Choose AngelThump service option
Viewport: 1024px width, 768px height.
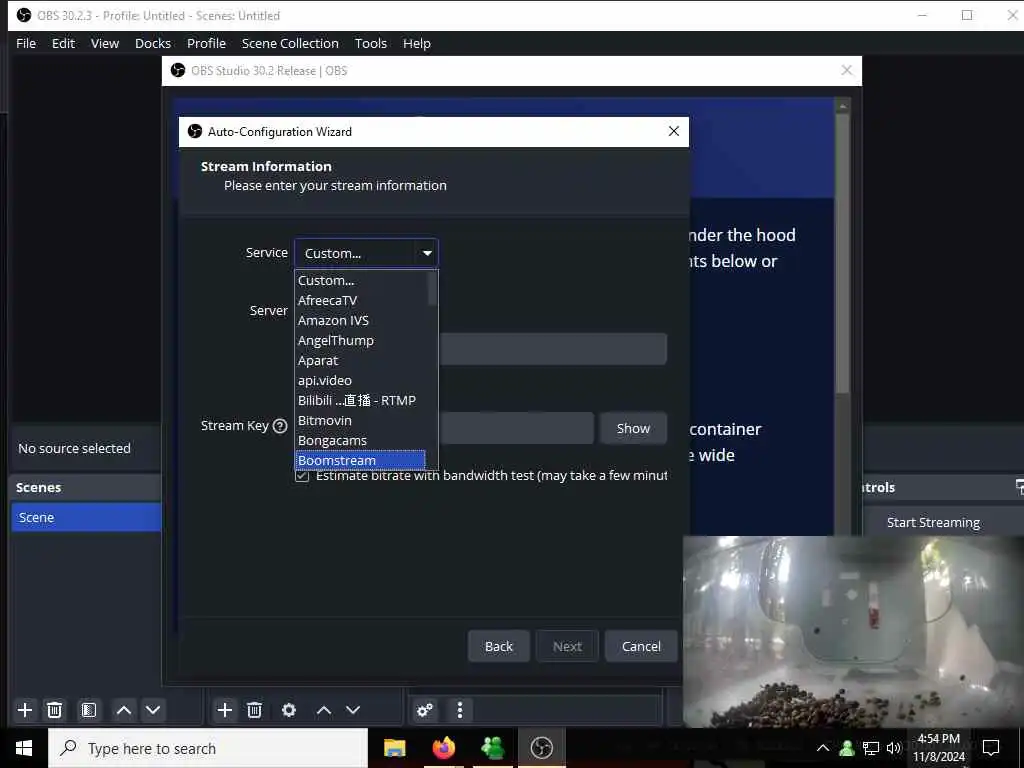tap(360, 340)
